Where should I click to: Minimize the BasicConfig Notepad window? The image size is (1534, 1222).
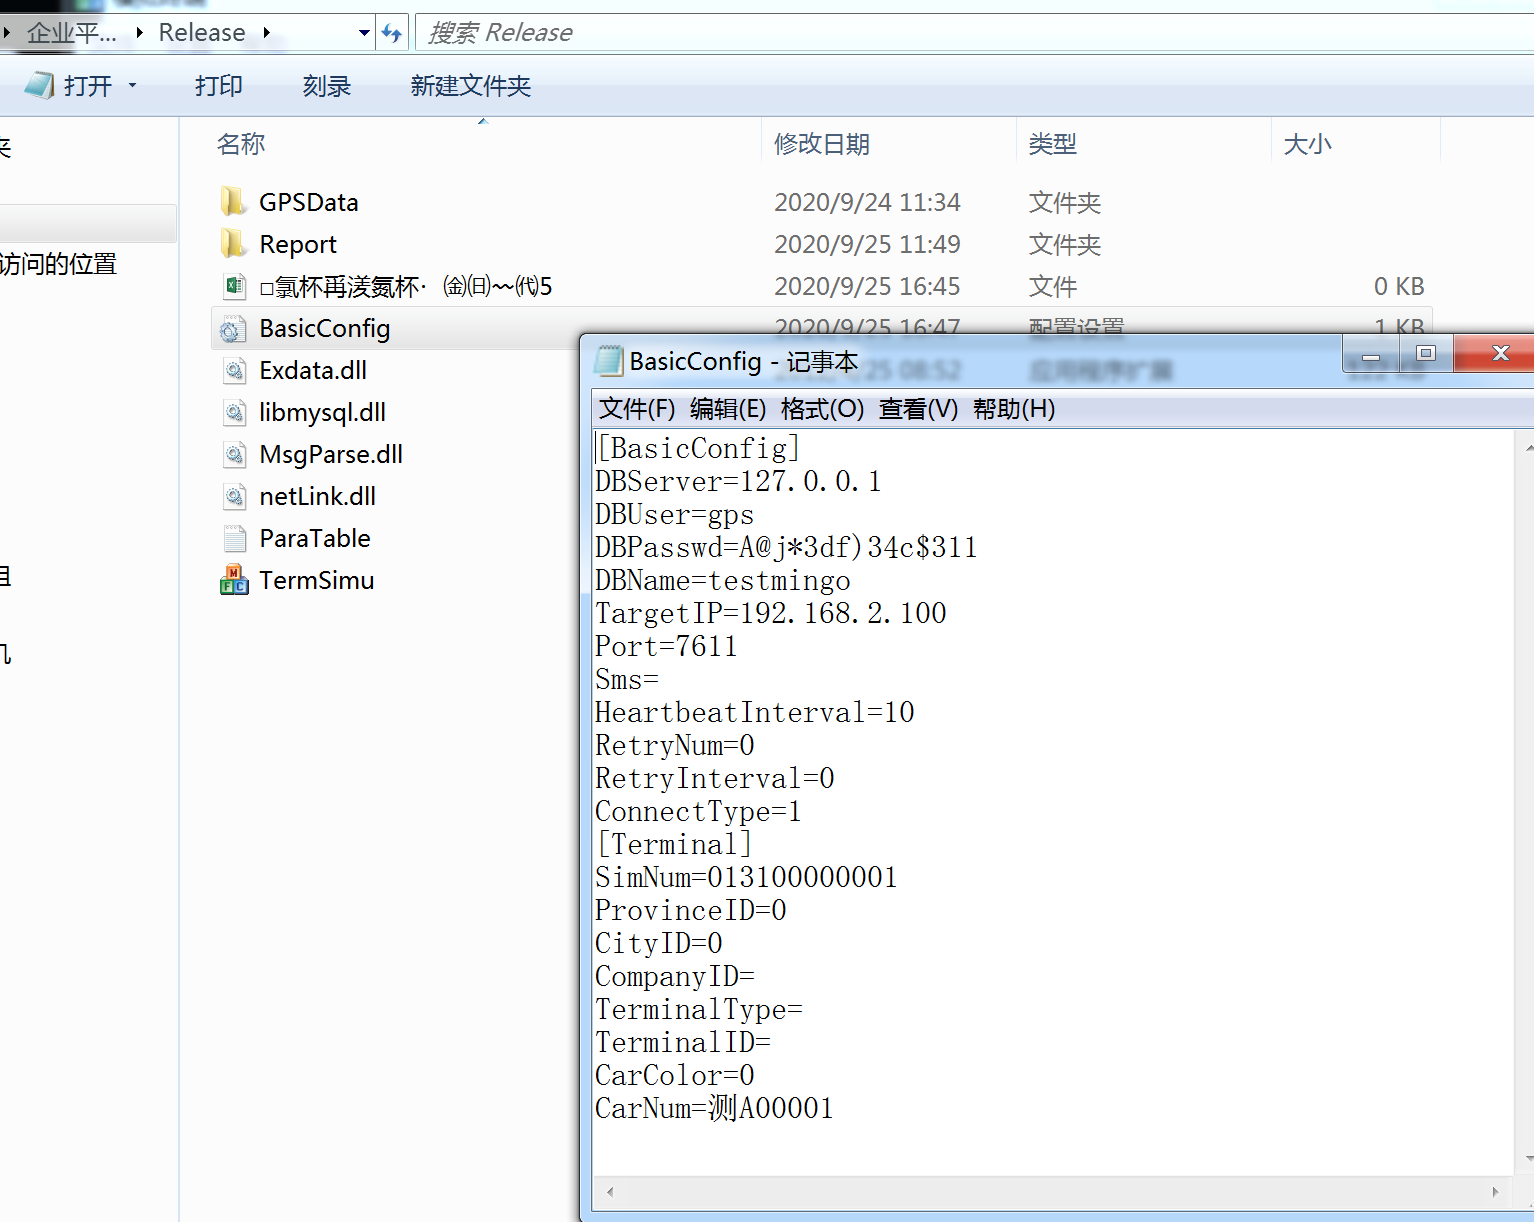click(1371, 354)
